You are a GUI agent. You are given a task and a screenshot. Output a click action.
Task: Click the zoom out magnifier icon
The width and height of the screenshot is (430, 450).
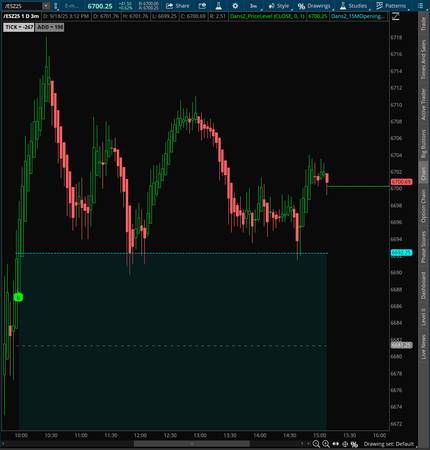(x=316, y=444)
